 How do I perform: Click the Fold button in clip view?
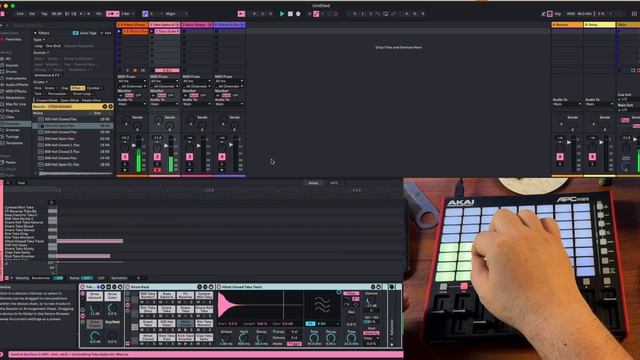click(x=21, y=183)
